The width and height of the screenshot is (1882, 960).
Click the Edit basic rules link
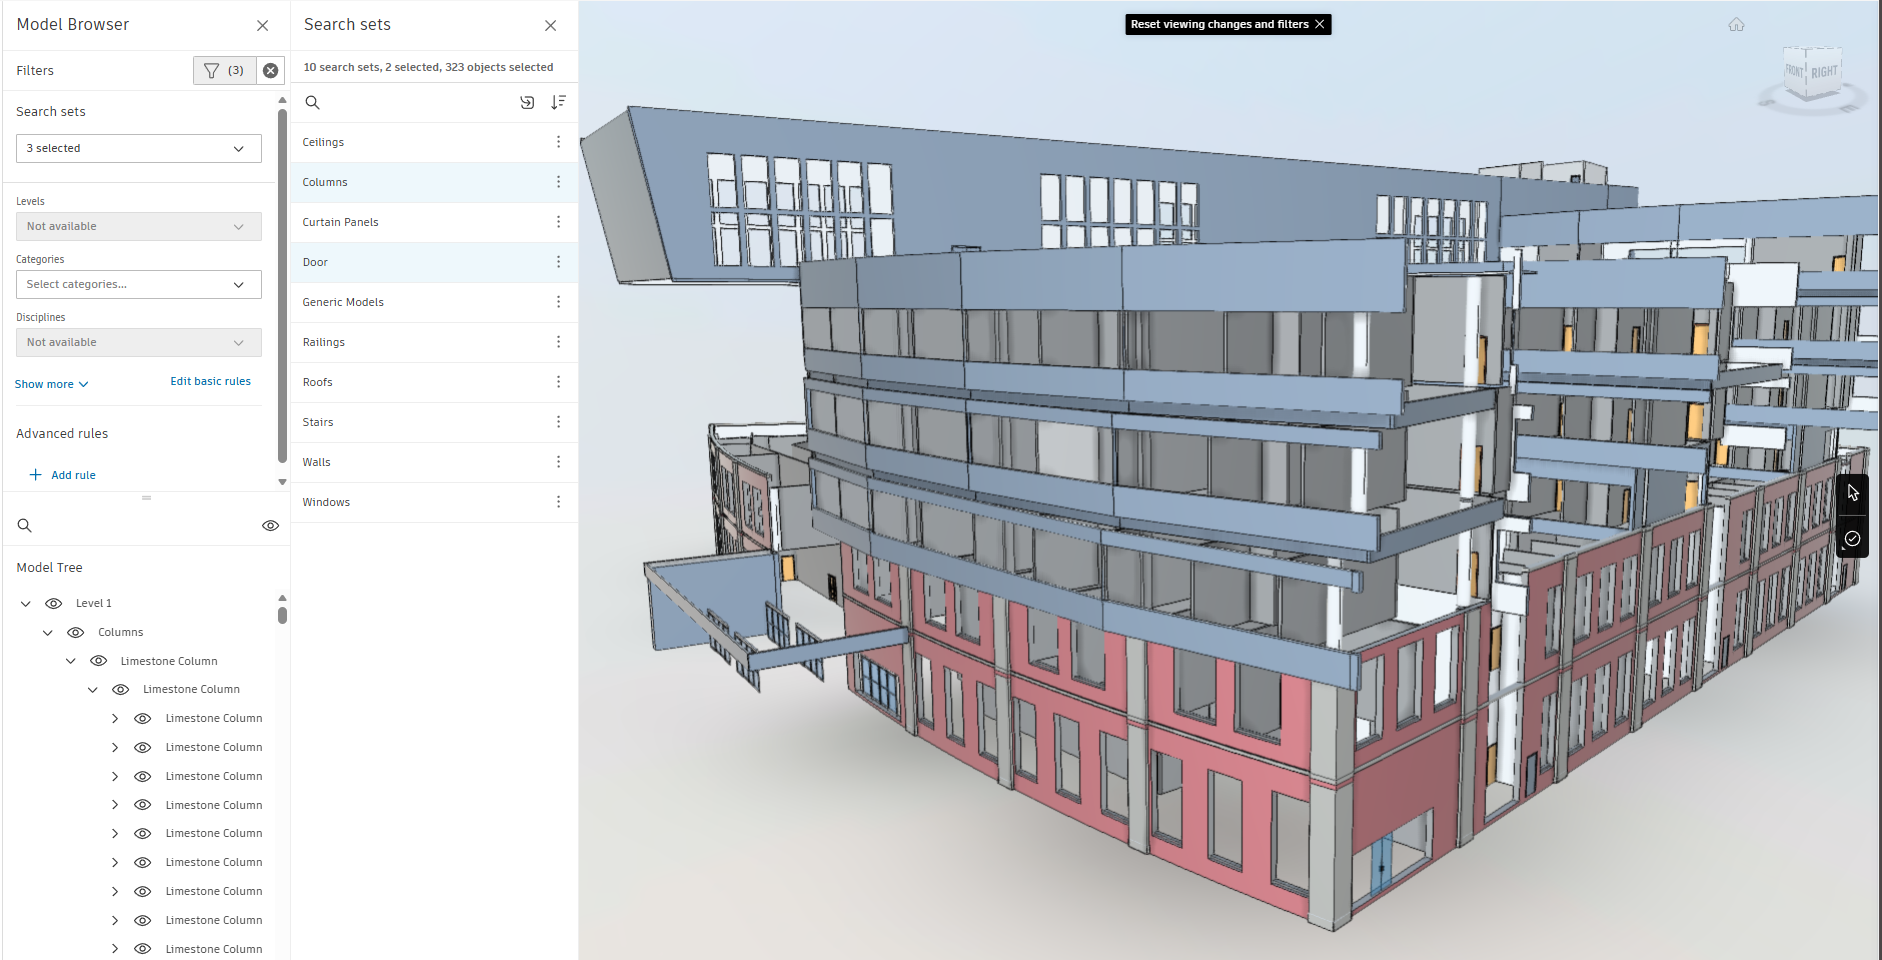click(210, 381)
